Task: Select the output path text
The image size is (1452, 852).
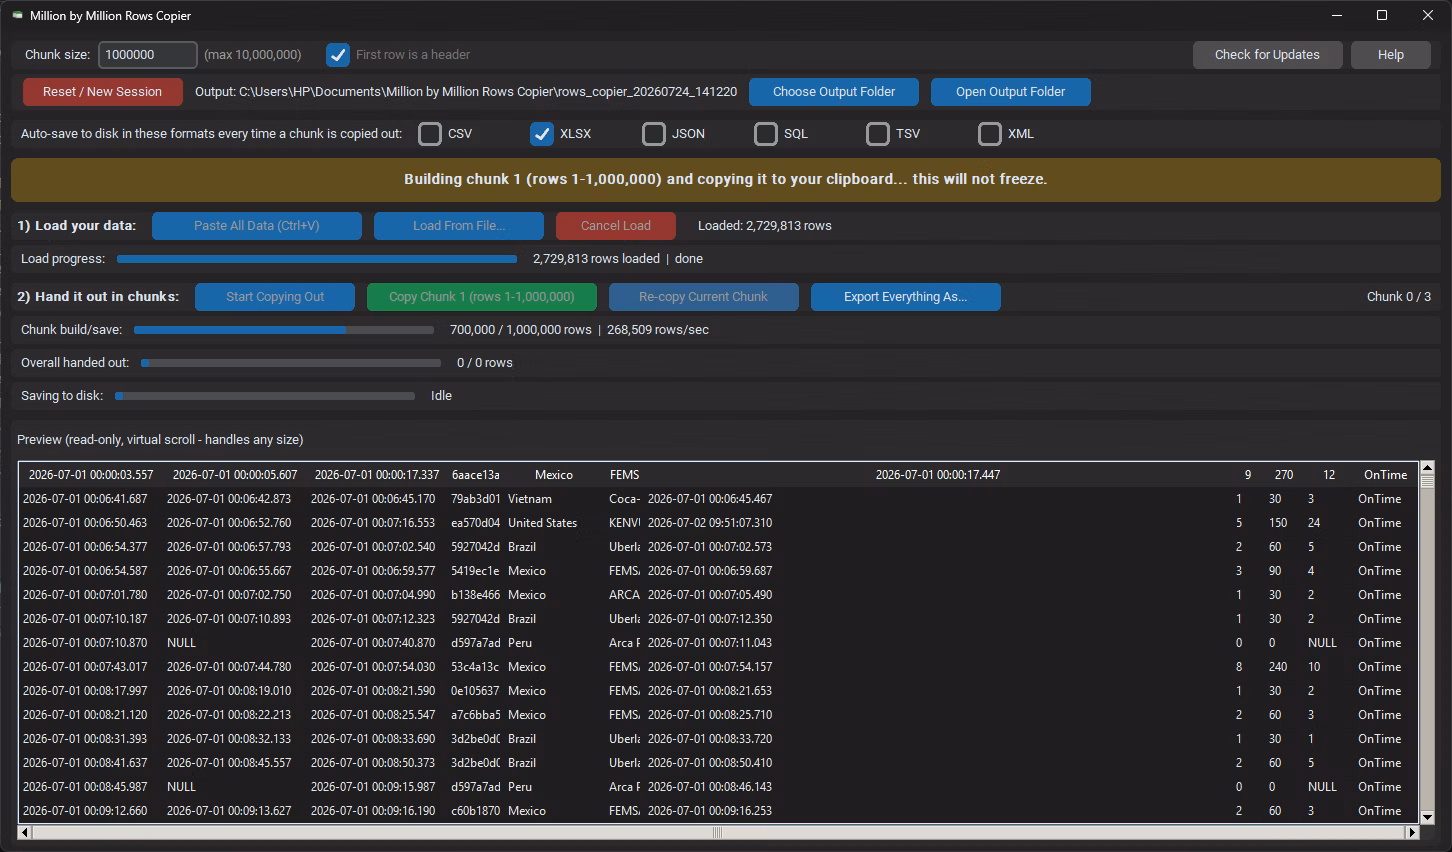Action: (466, 92)
